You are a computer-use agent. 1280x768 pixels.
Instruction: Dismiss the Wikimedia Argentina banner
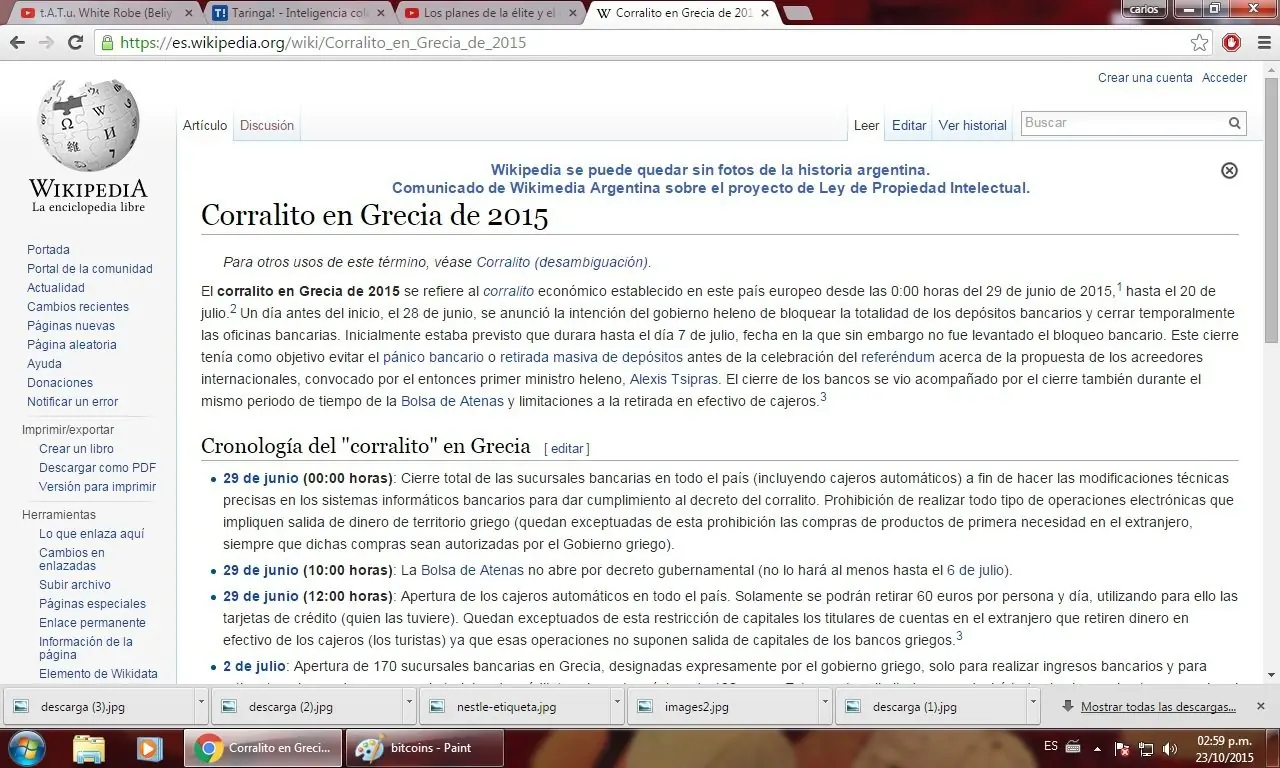[1230, 170]
